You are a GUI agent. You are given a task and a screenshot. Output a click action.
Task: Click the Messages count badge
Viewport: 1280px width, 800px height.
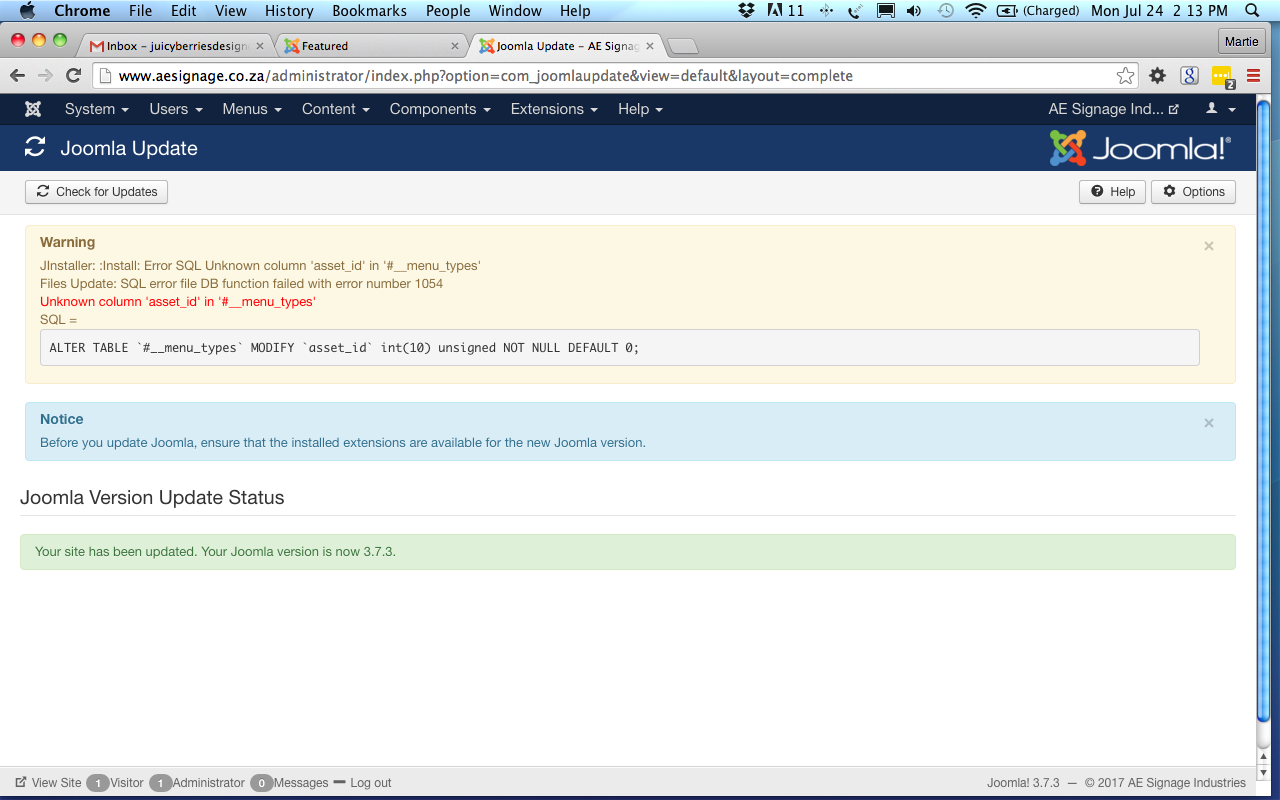[261, 783]
